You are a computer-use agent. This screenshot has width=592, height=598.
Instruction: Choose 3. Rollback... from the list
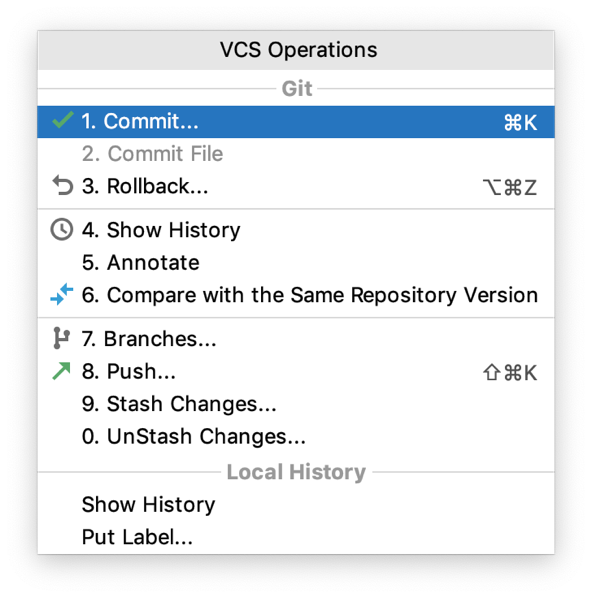tap(296, 186)
